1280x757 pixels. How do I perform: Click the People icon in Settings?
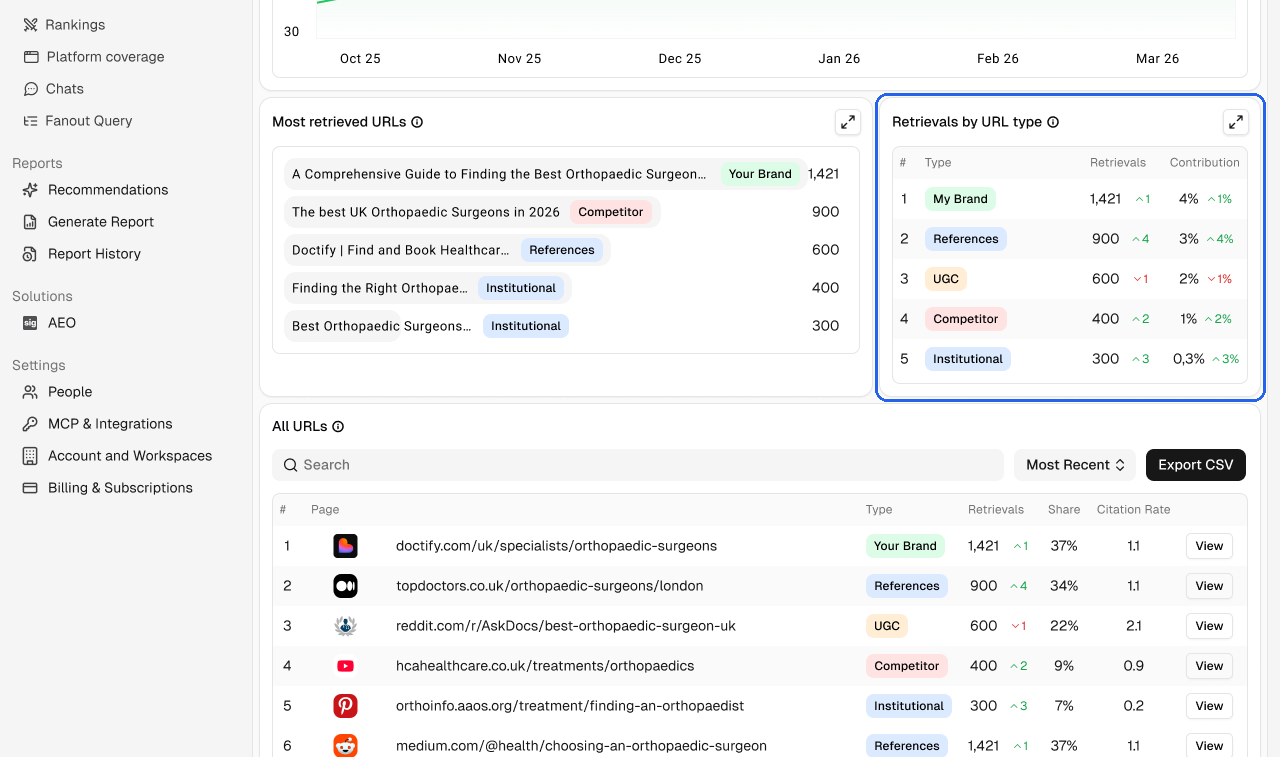coord(30,392)
